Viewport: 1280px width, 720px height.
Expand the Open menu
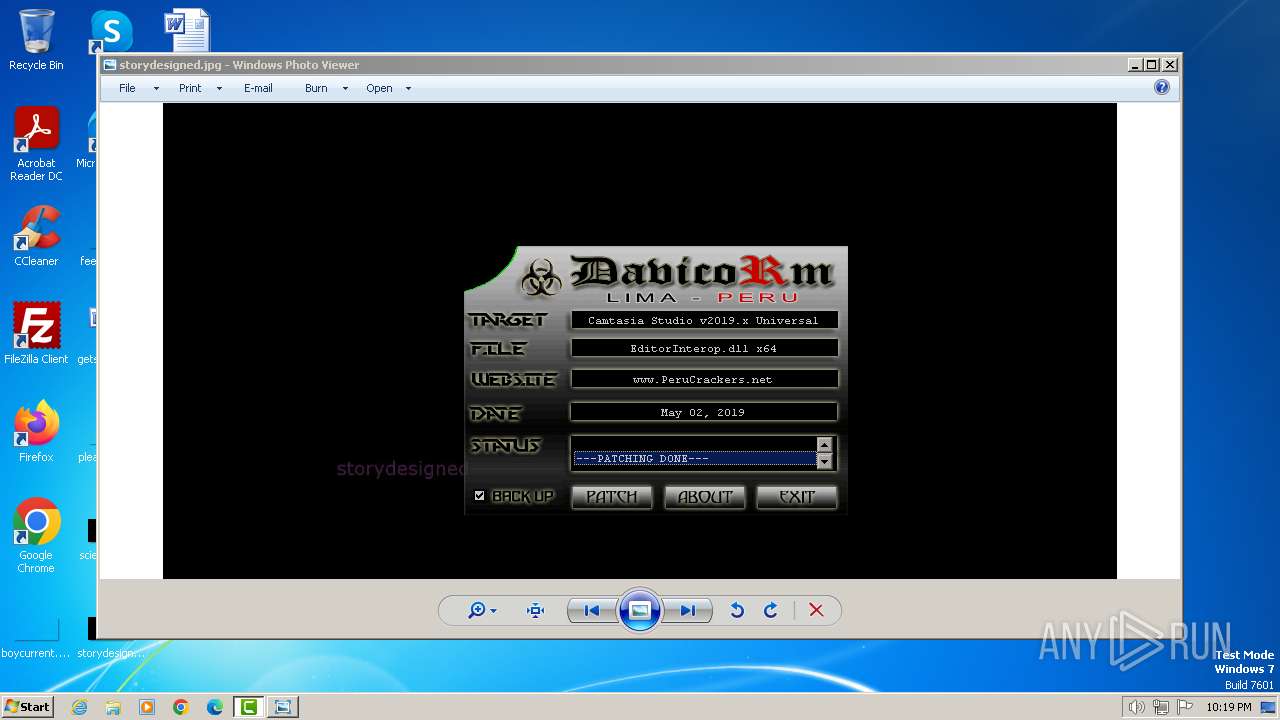(x=379, y=88)
